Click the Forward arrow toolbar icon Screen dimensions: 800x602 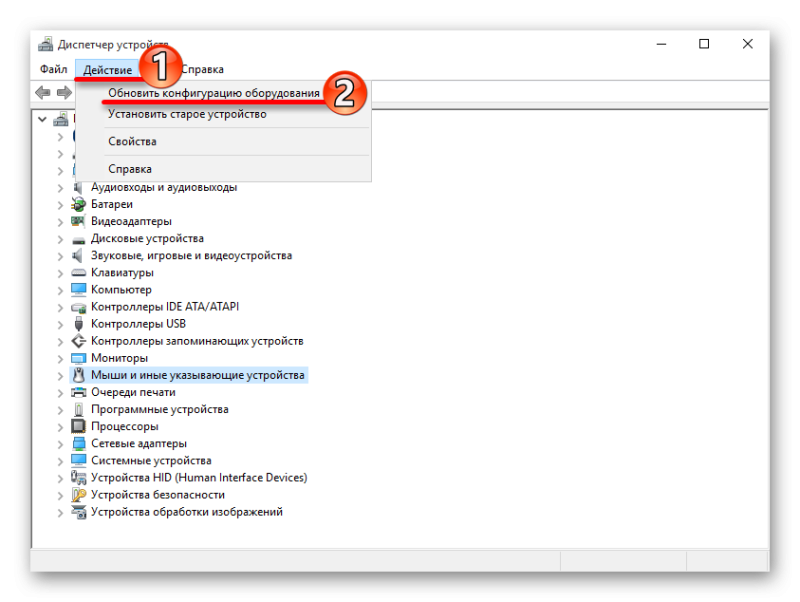point(64,93)
